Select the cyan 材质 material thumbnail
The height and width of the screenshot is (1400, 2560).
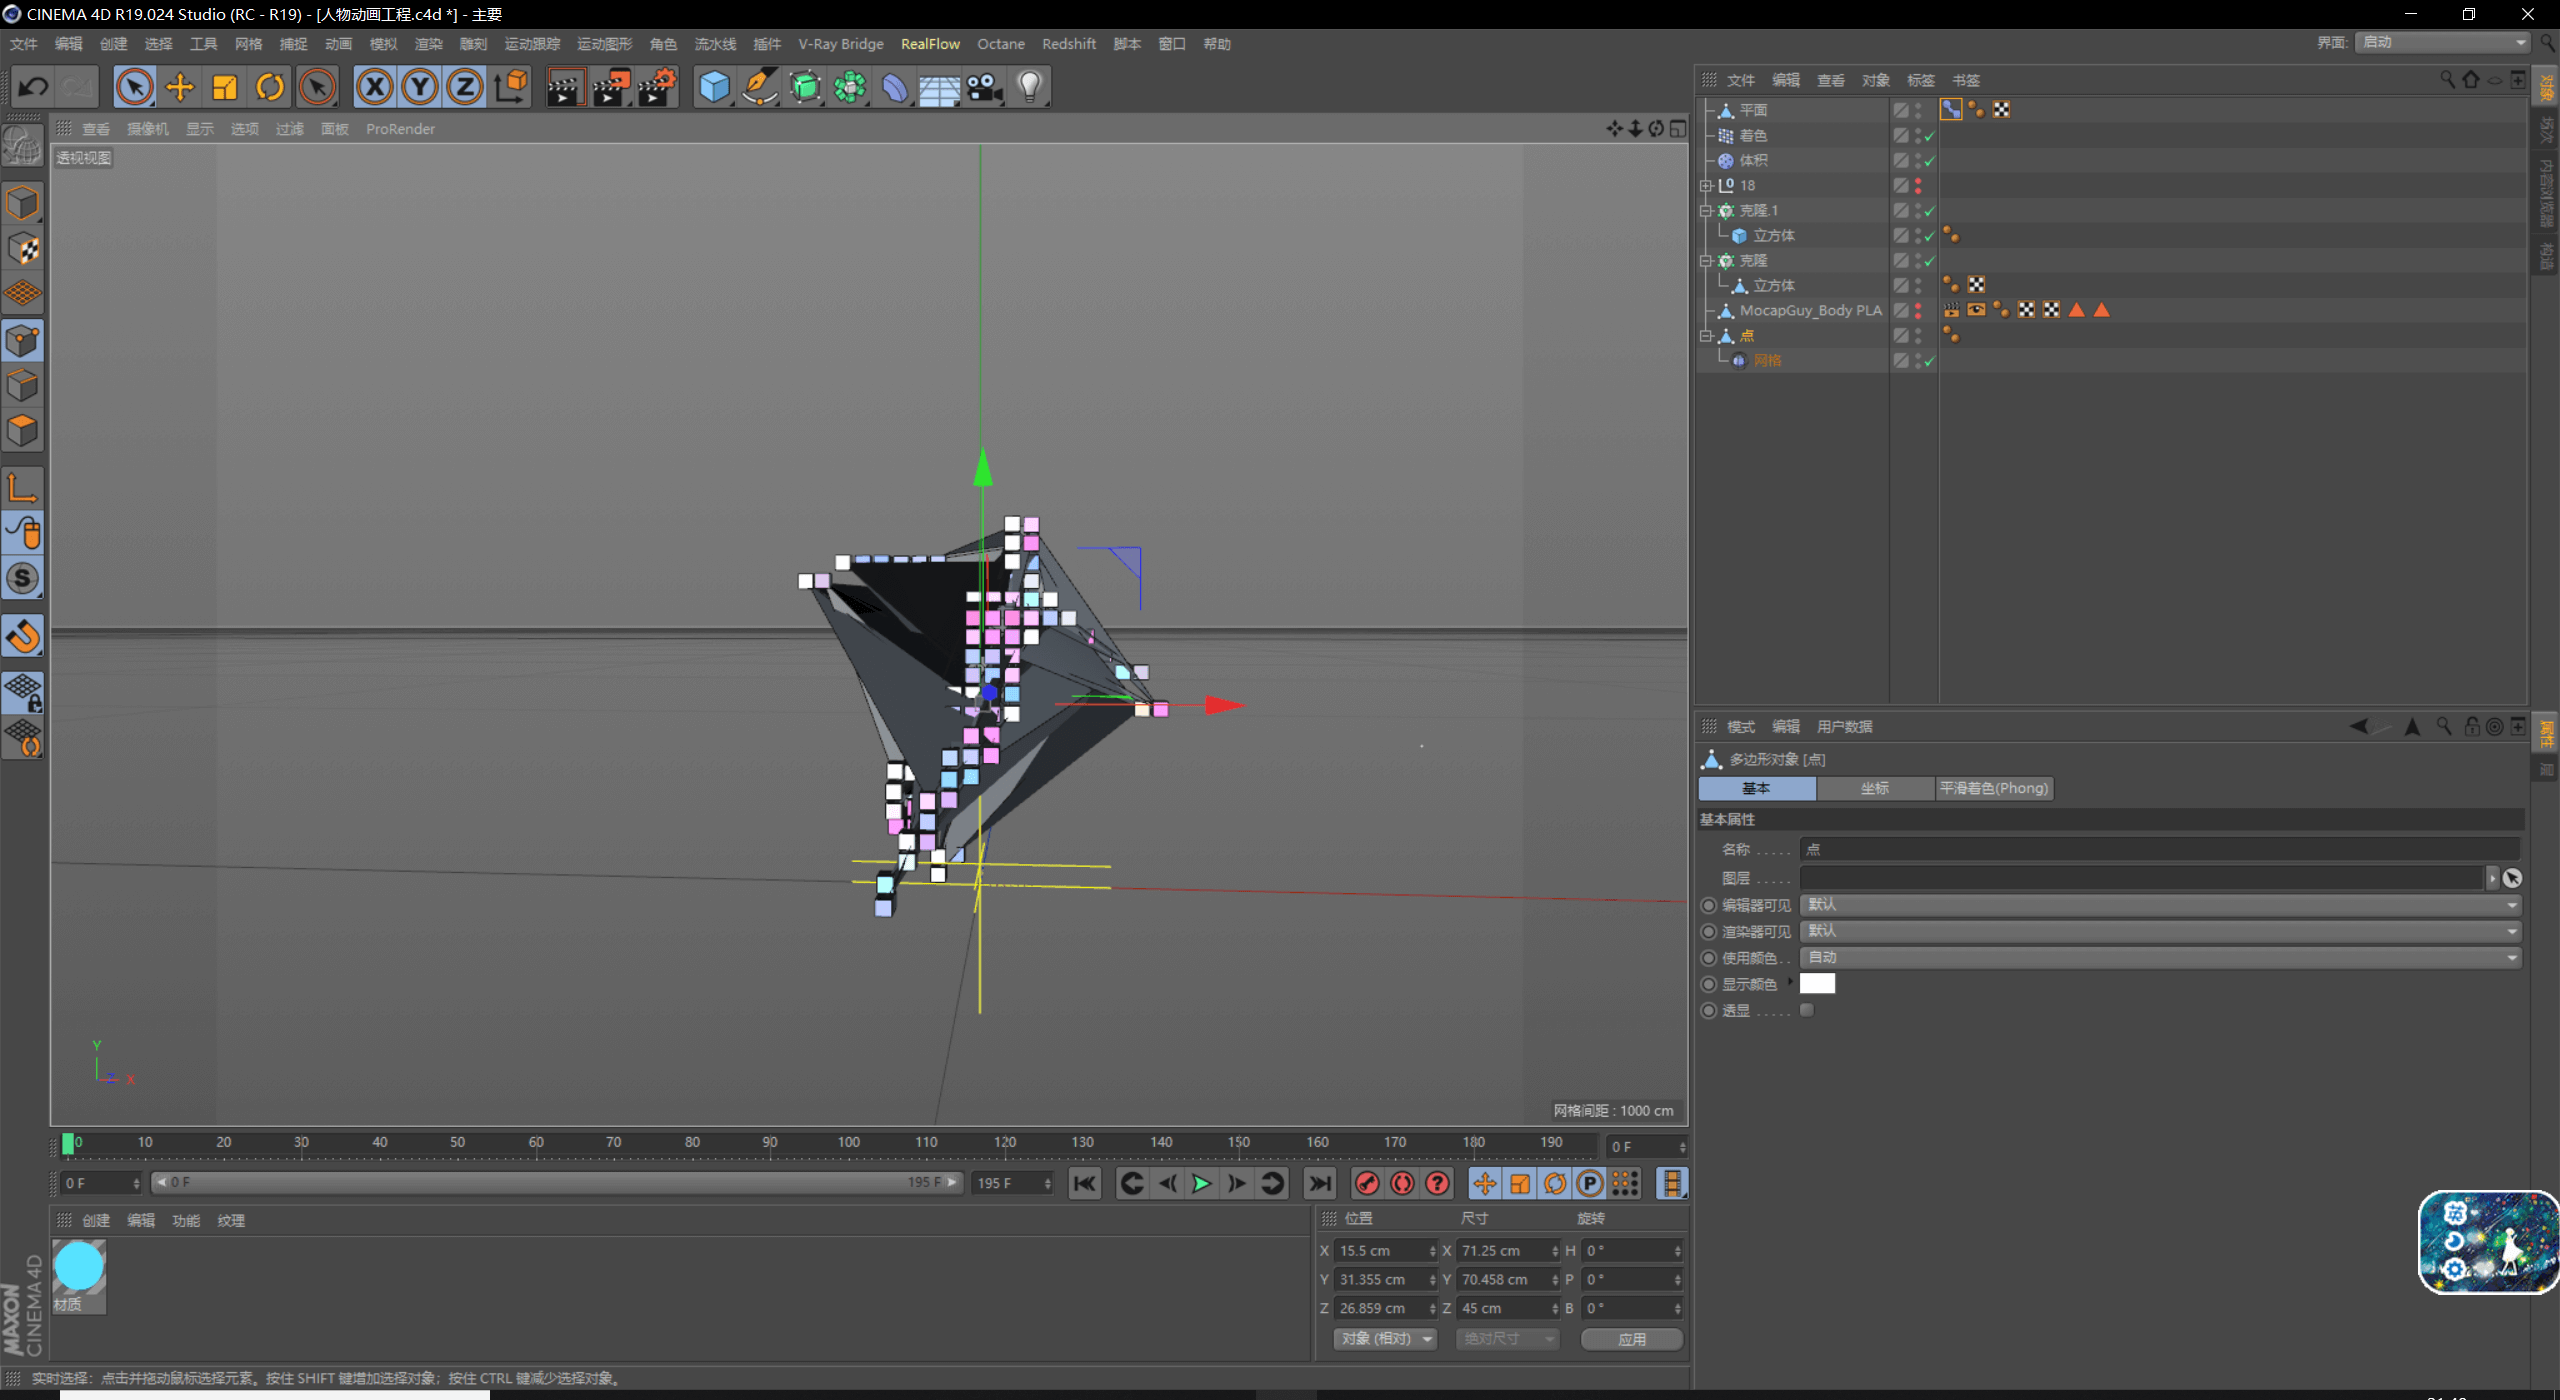79,1268
